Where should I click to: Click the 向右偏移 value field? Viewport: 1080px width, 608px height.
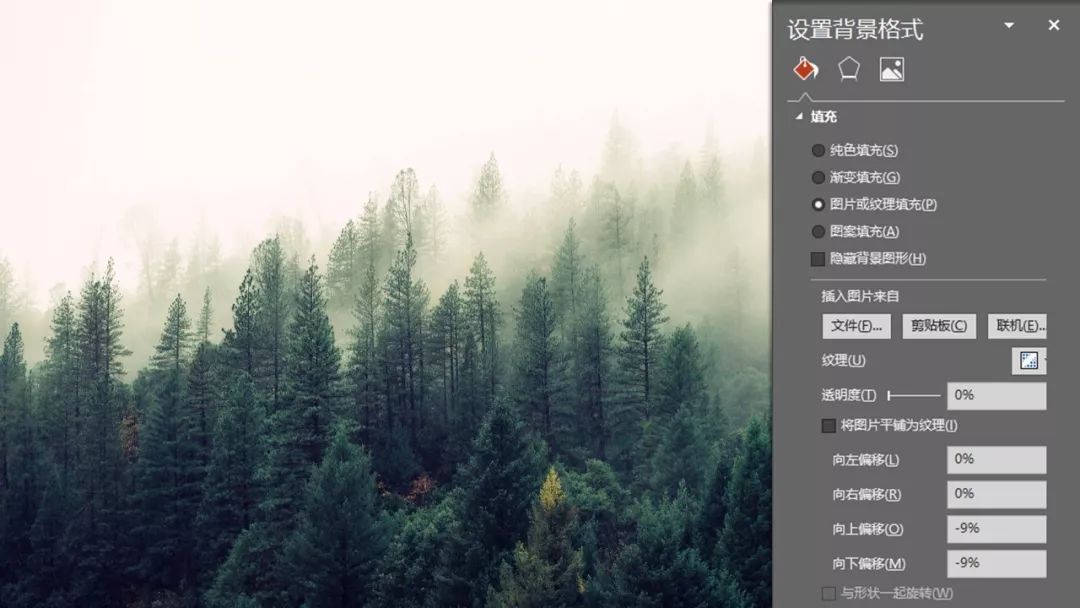tap(997, 494)
